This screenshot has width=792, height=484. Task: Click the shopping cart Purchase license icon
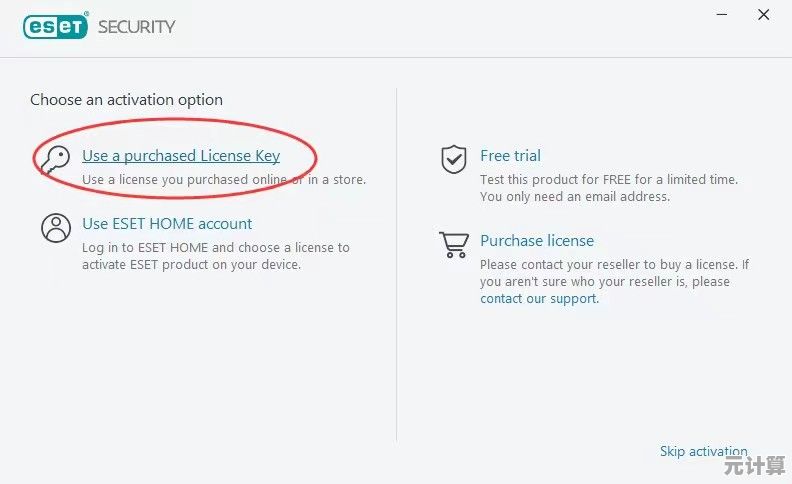coord(454,244)
